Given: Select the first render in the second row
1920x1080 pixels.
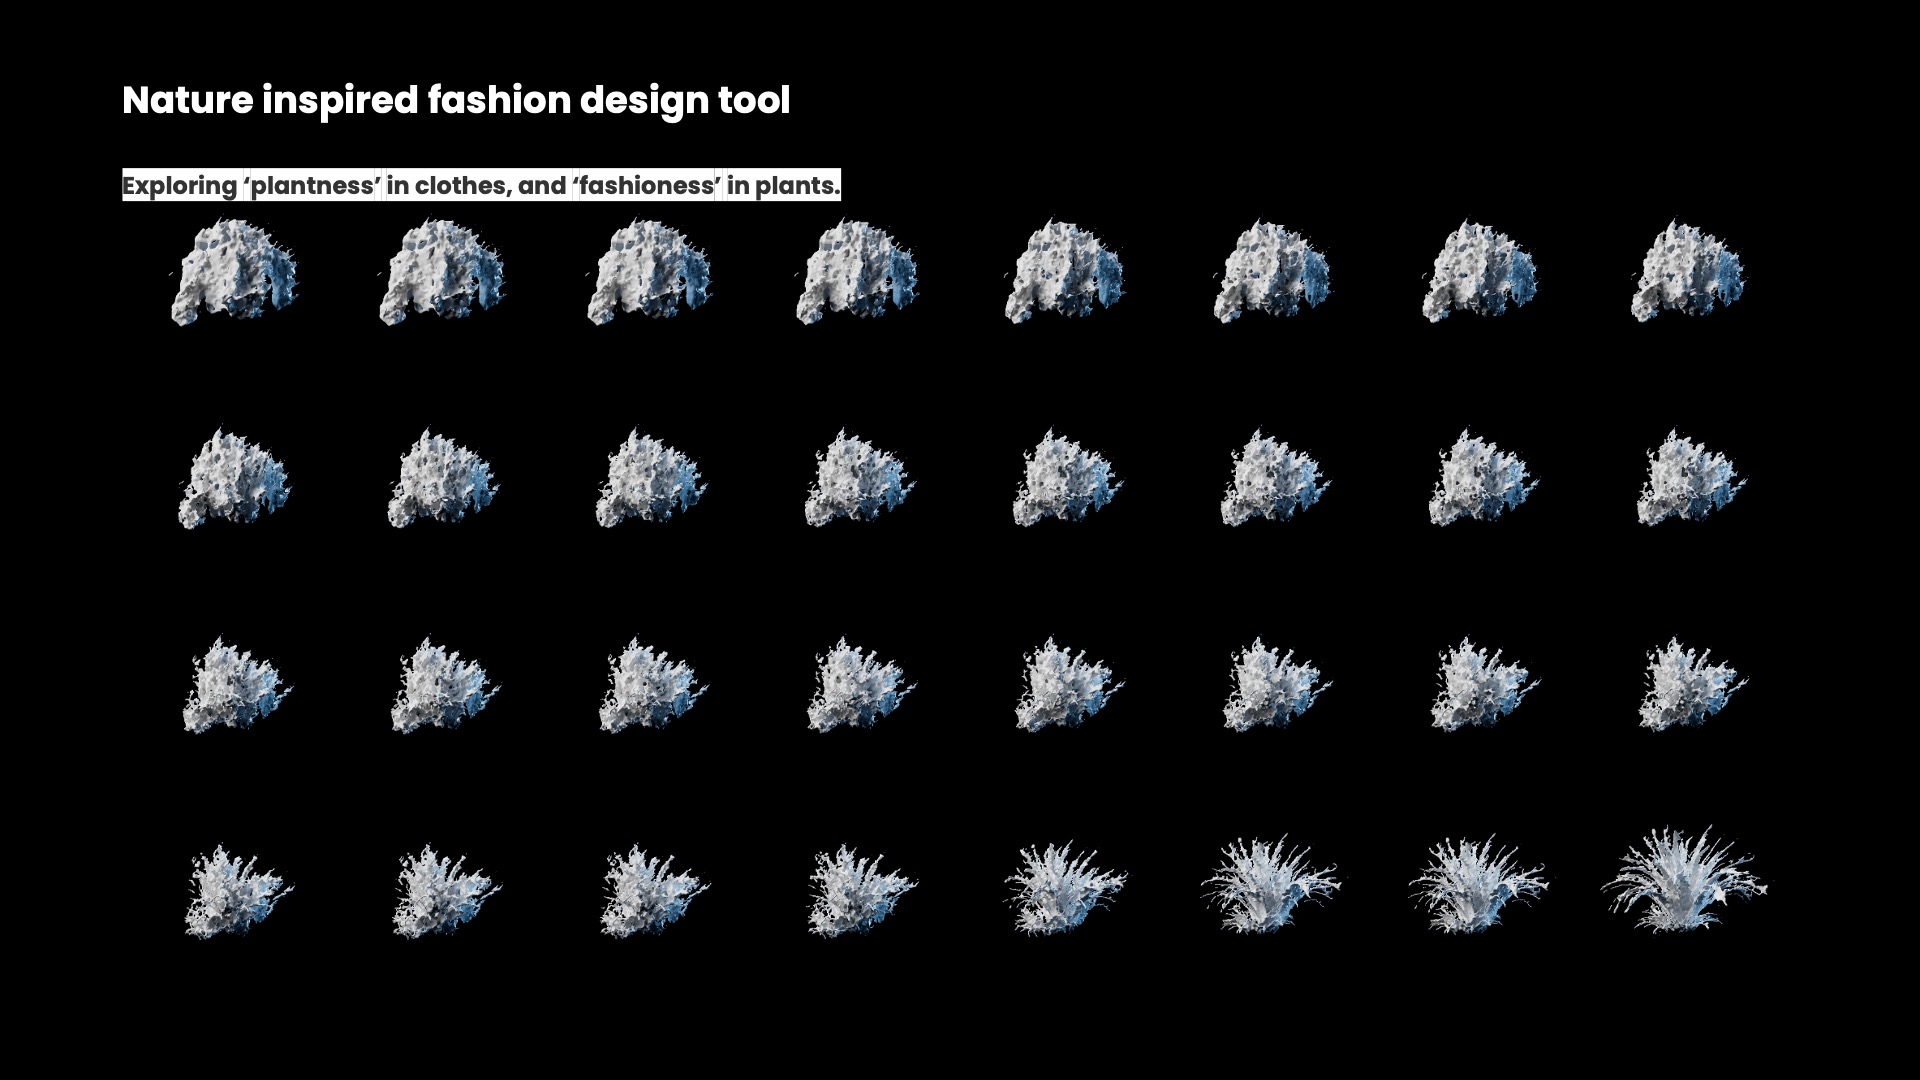Looking at the screenshot, I should click(234, 478).
